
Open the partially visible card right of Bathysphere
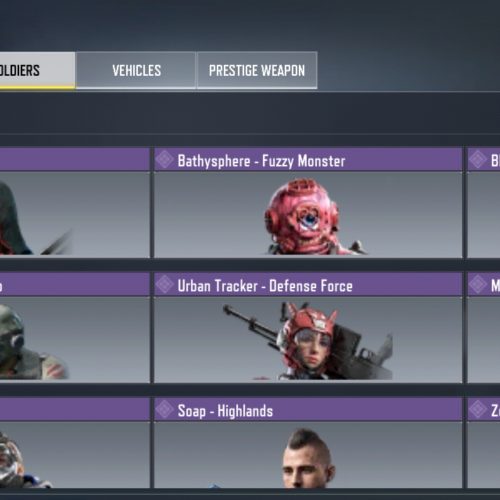coord(484,203)
